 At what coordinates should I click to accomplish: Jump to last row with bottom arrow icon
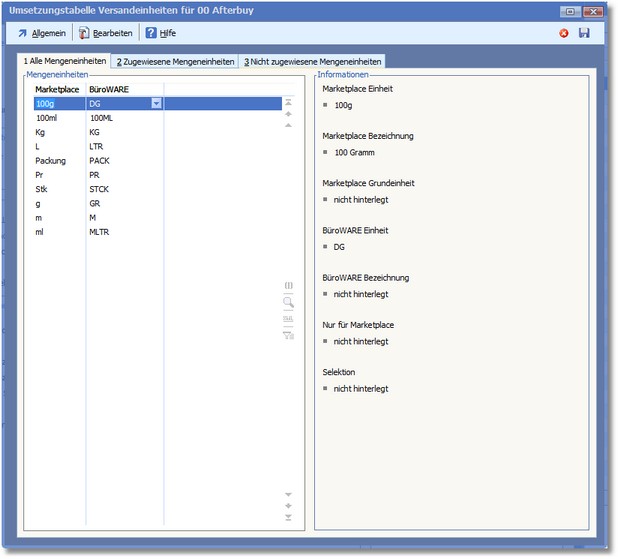(x=289, y=518)
